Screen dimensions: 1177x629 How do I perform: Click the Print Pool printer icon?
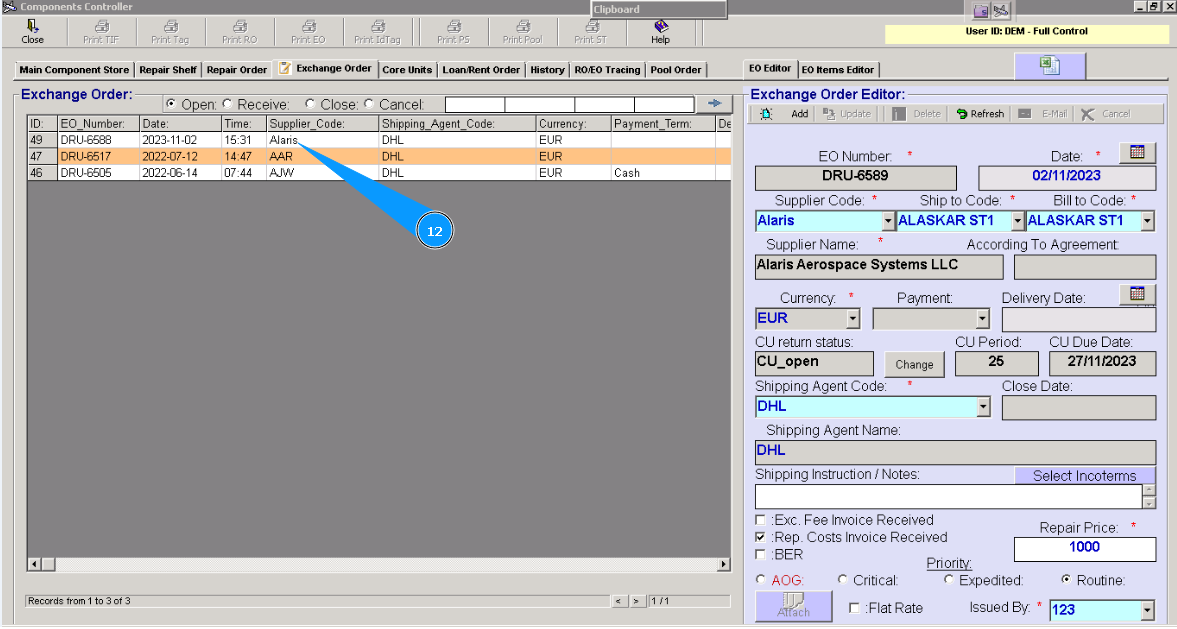click(522, 26)
